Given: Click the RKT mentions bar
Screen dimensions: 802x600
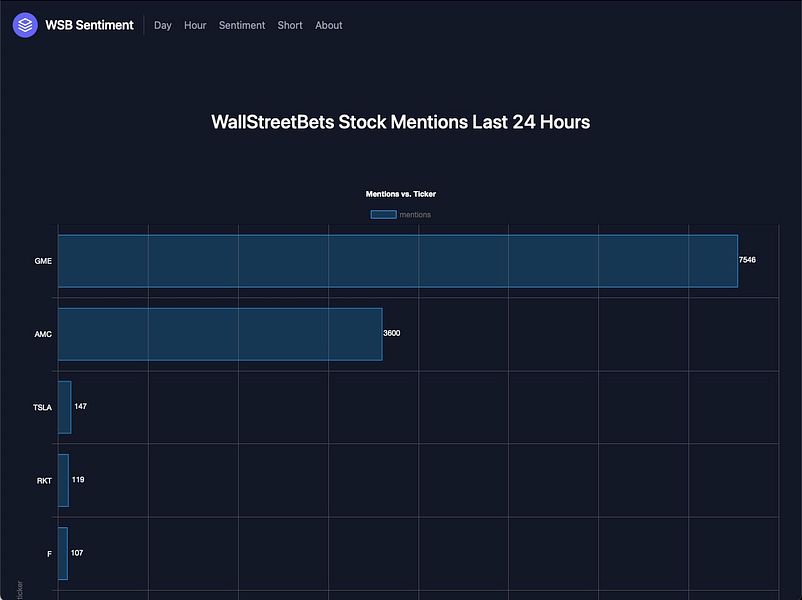Looking at the screenshot, I should pos(64,480).
